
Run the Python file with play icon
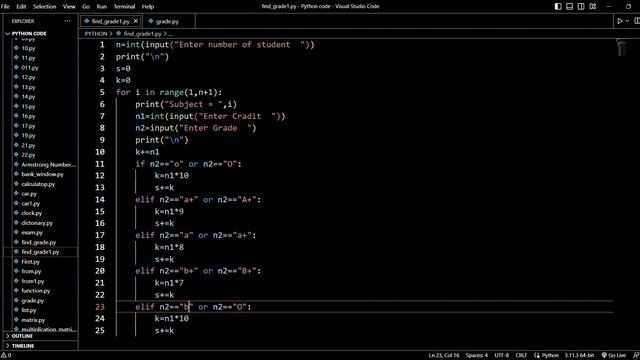(620, 21)
